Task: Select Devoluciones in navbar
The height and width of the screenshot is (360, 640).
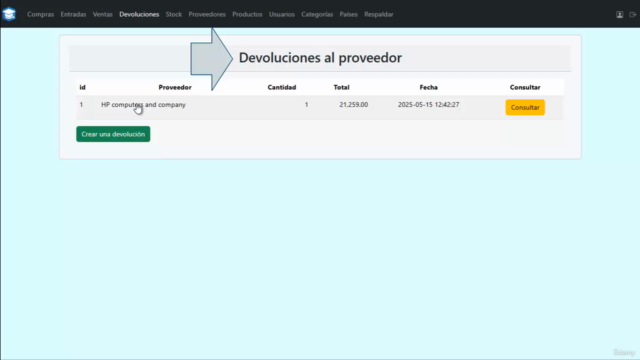Action: 139,14
